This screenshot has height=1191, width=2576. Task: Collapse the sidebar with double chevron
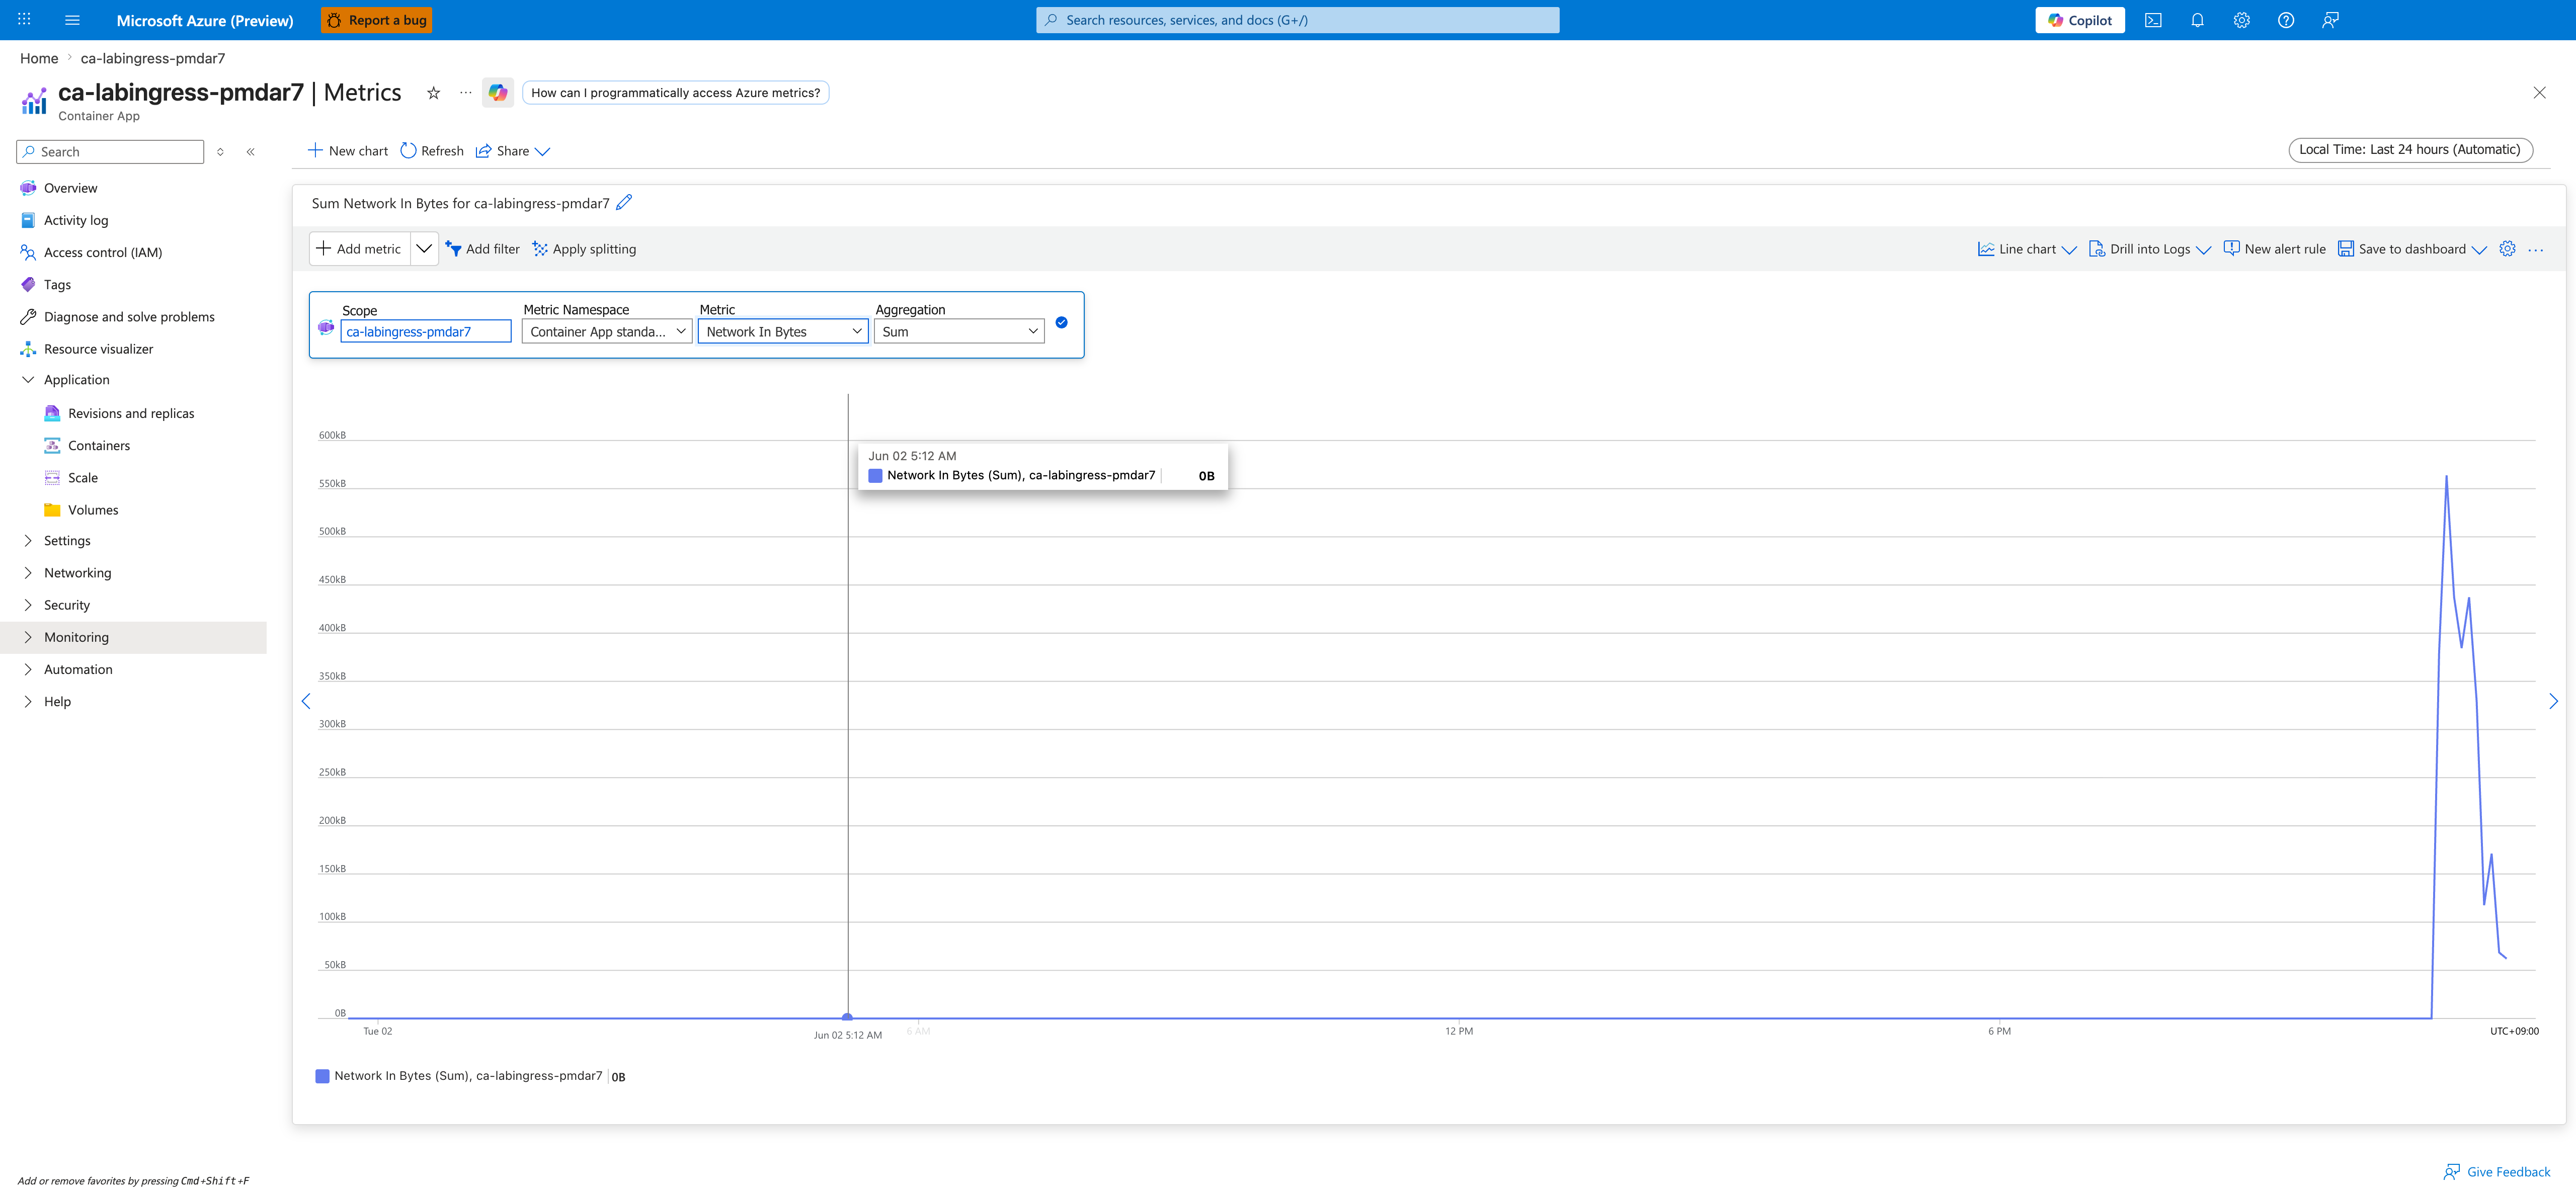click(250, 152)
